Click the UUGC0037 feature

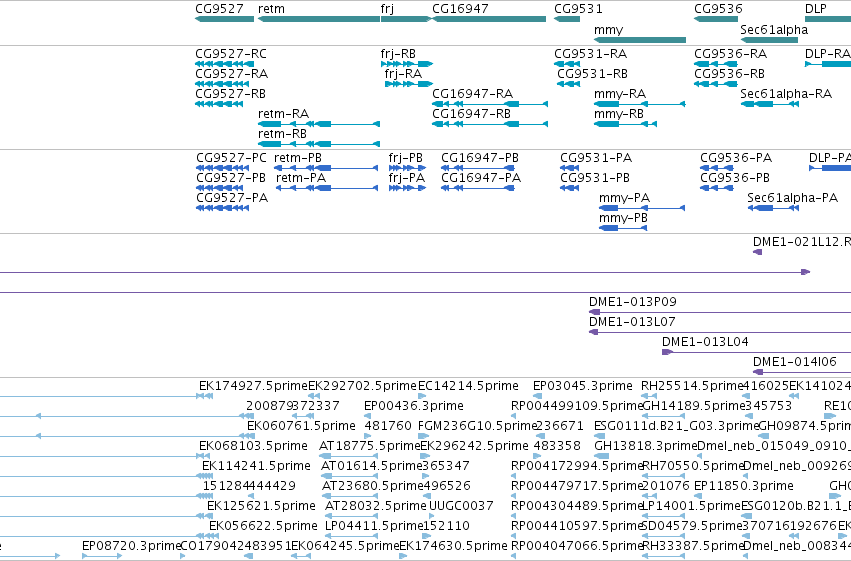coord(461,506)
